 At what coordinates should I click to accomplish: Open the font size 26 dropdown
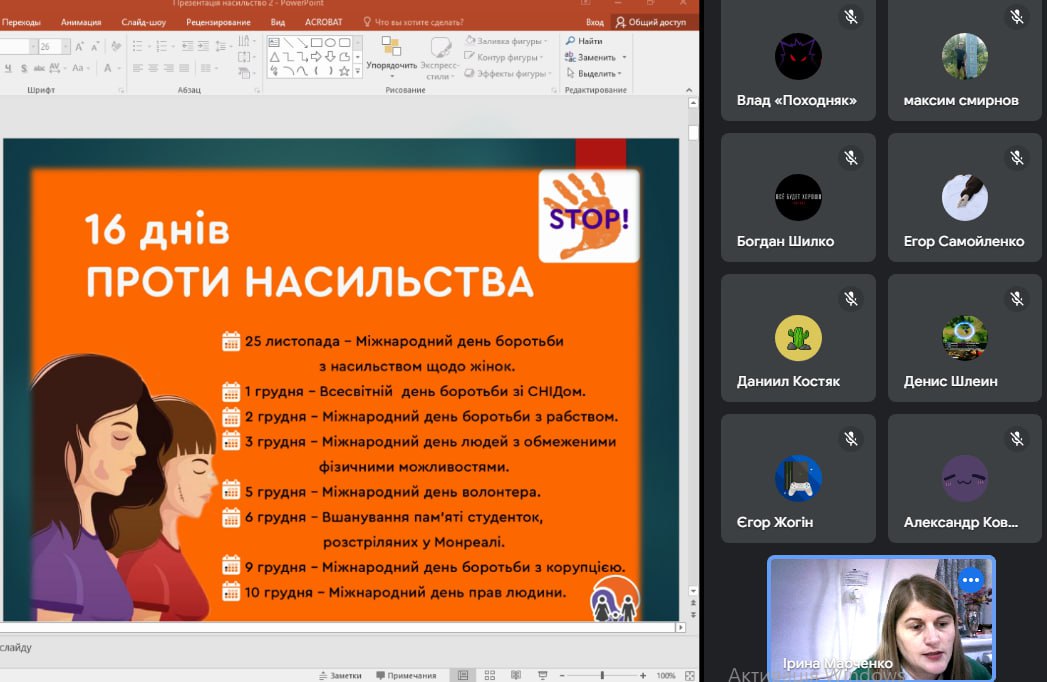point(65,46)
